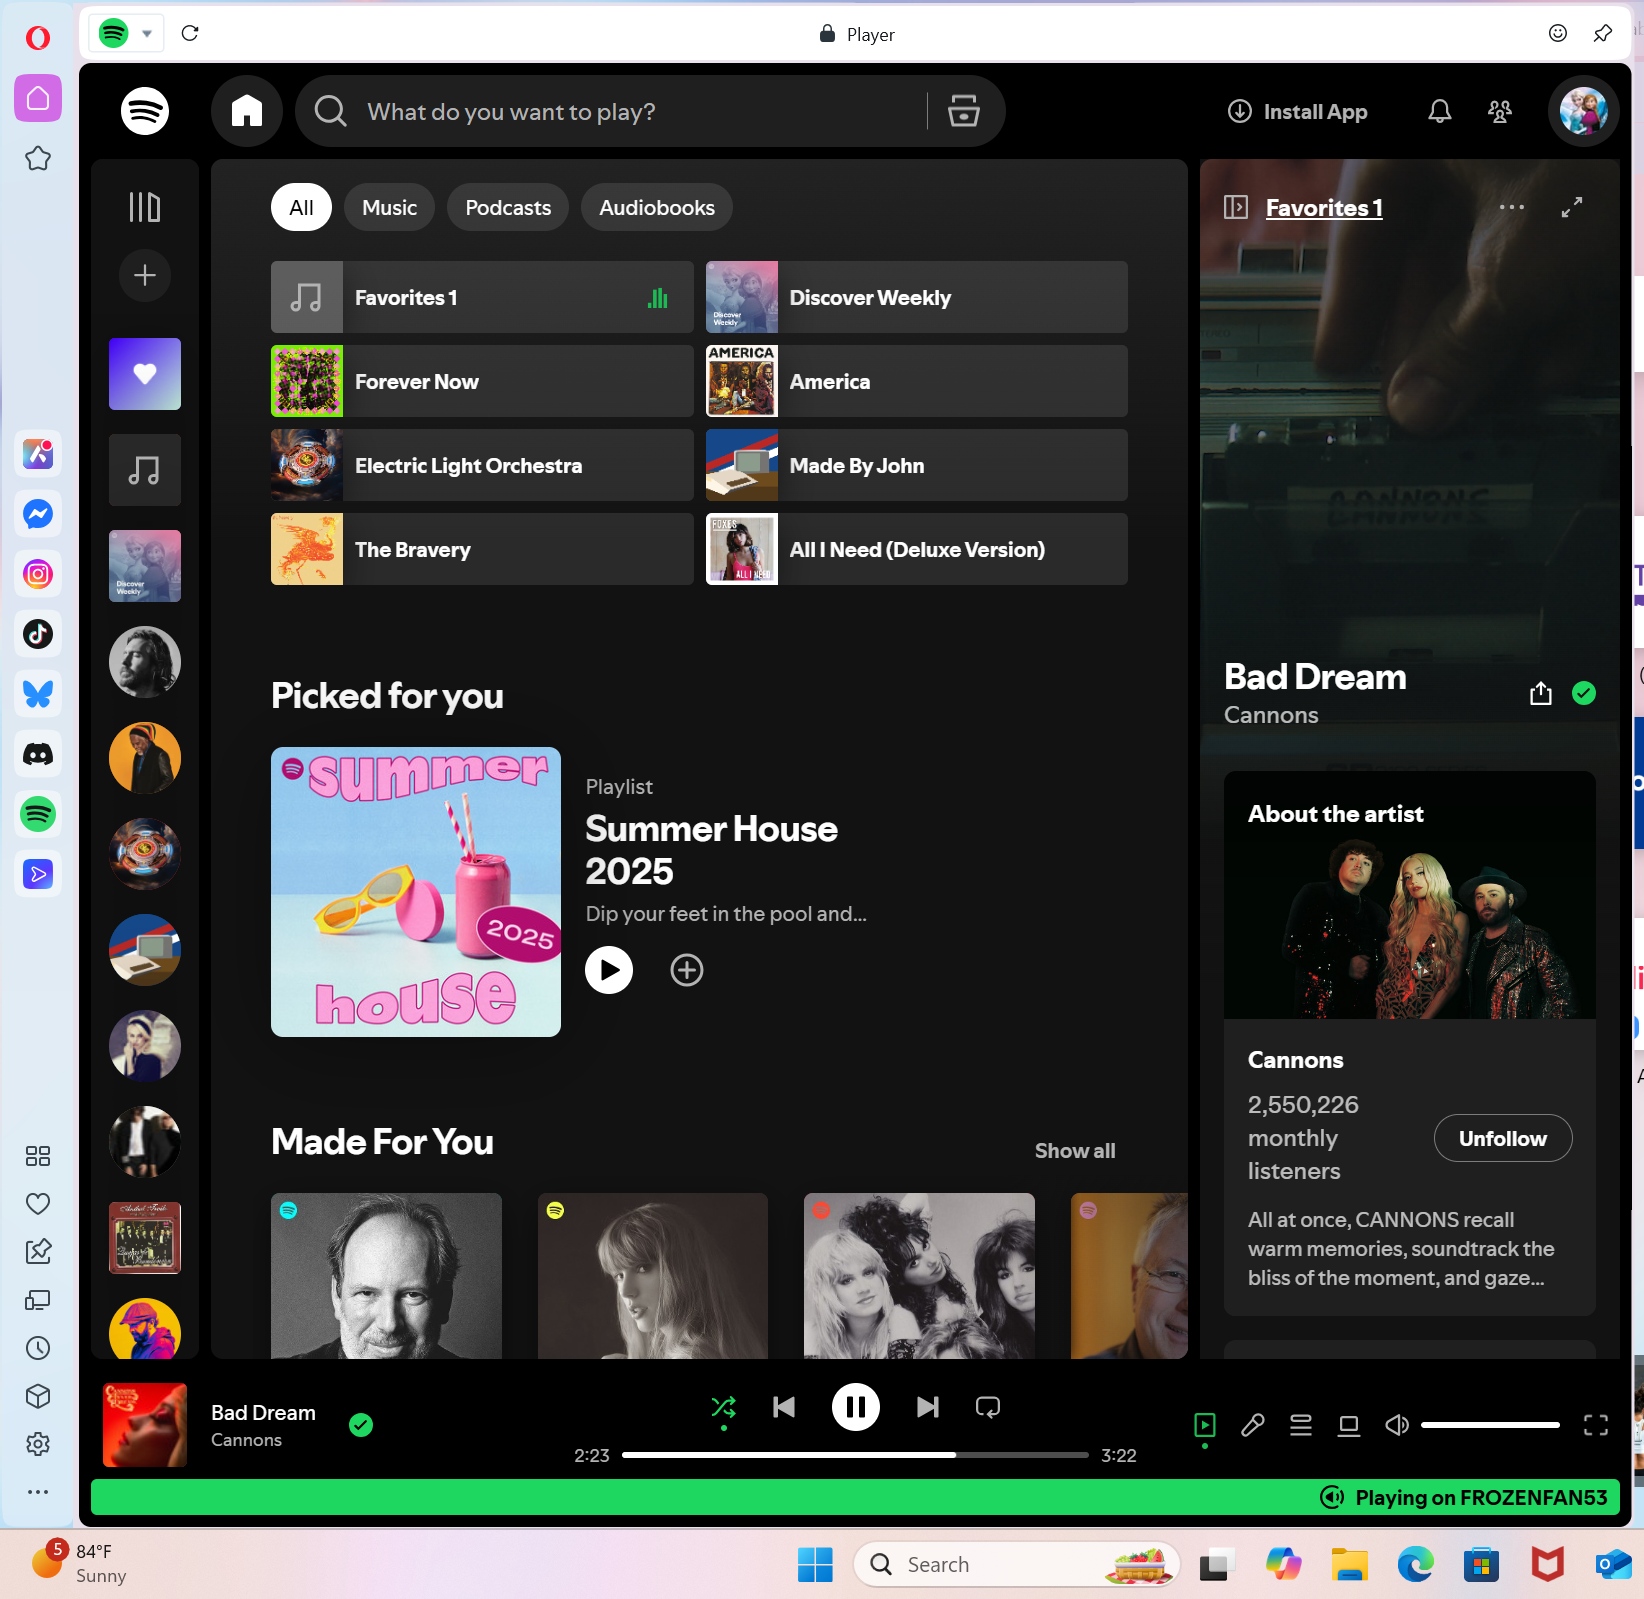The height and width of the screenshot is (1599, 1644).
Task: Hide the Now Playing view panel icon
Action: pyautogui.click(x=1236, y=207)
